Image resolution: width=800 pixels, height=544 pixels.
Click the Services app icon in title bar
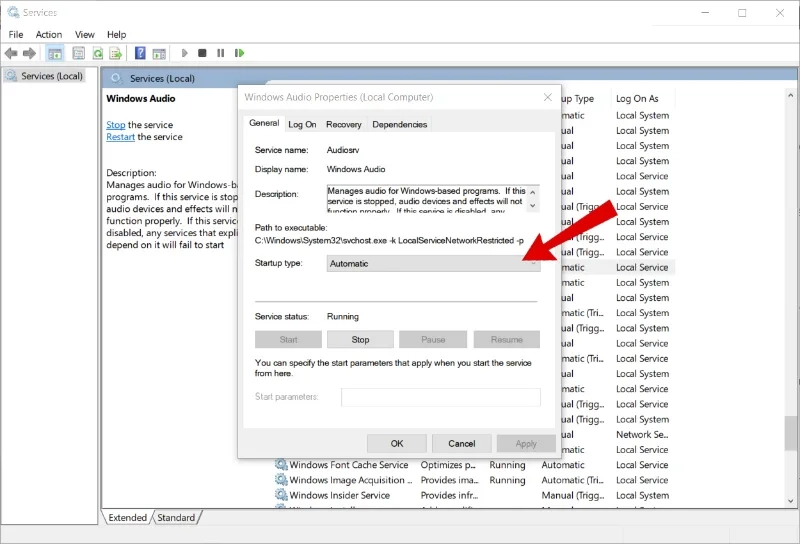(x=13, y=12)
